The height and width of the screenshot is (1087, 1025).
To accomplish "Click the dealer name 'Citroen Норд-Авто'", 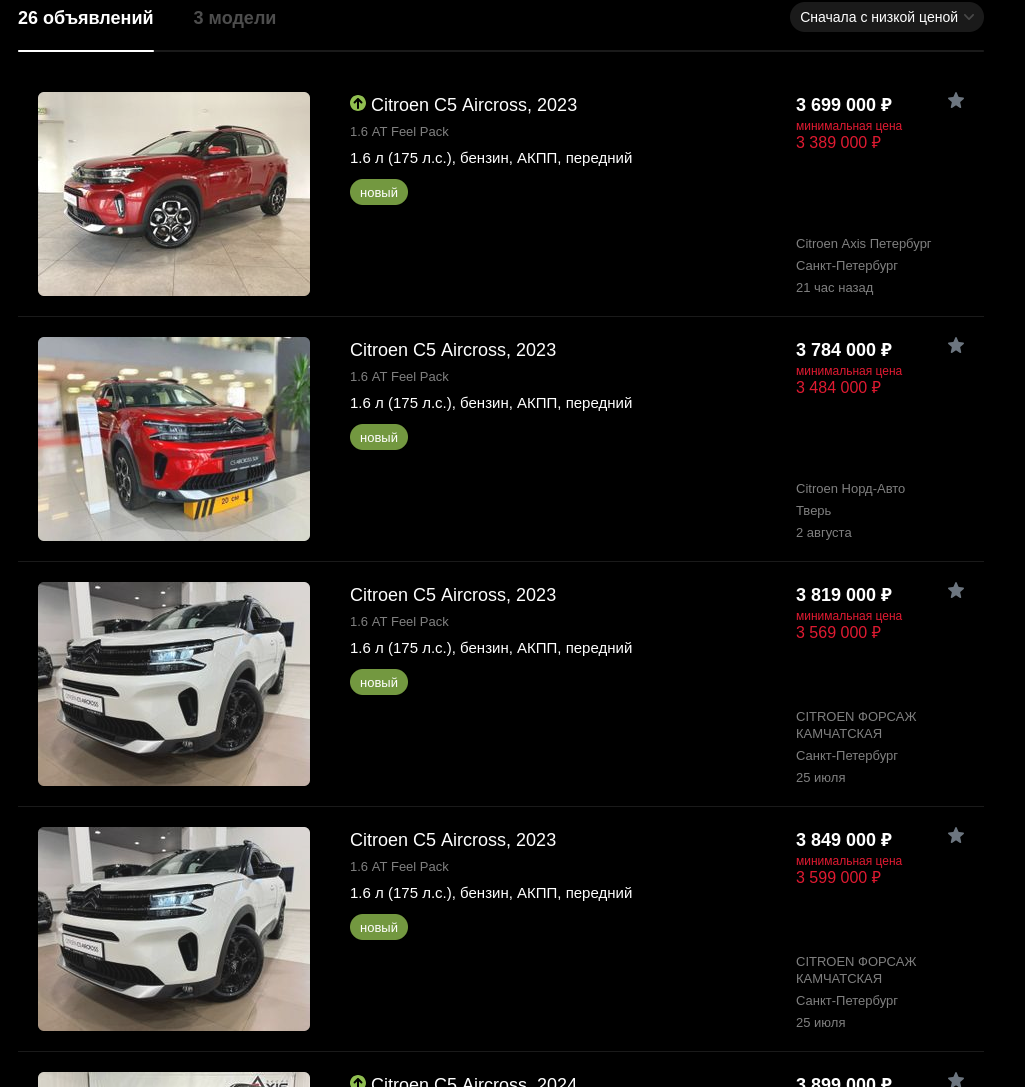I will point(850,489).
